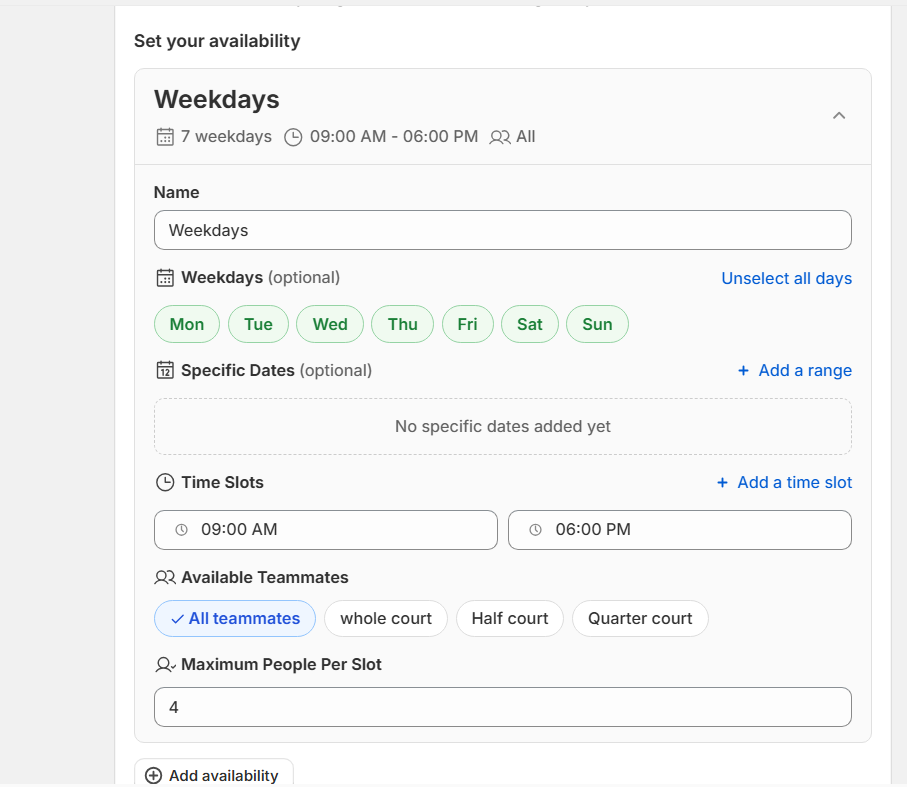This screenshot has height=787, width=907.
Task: Click the clock icon in start time field
Action: pyautogui.click(x=181, y=530)
